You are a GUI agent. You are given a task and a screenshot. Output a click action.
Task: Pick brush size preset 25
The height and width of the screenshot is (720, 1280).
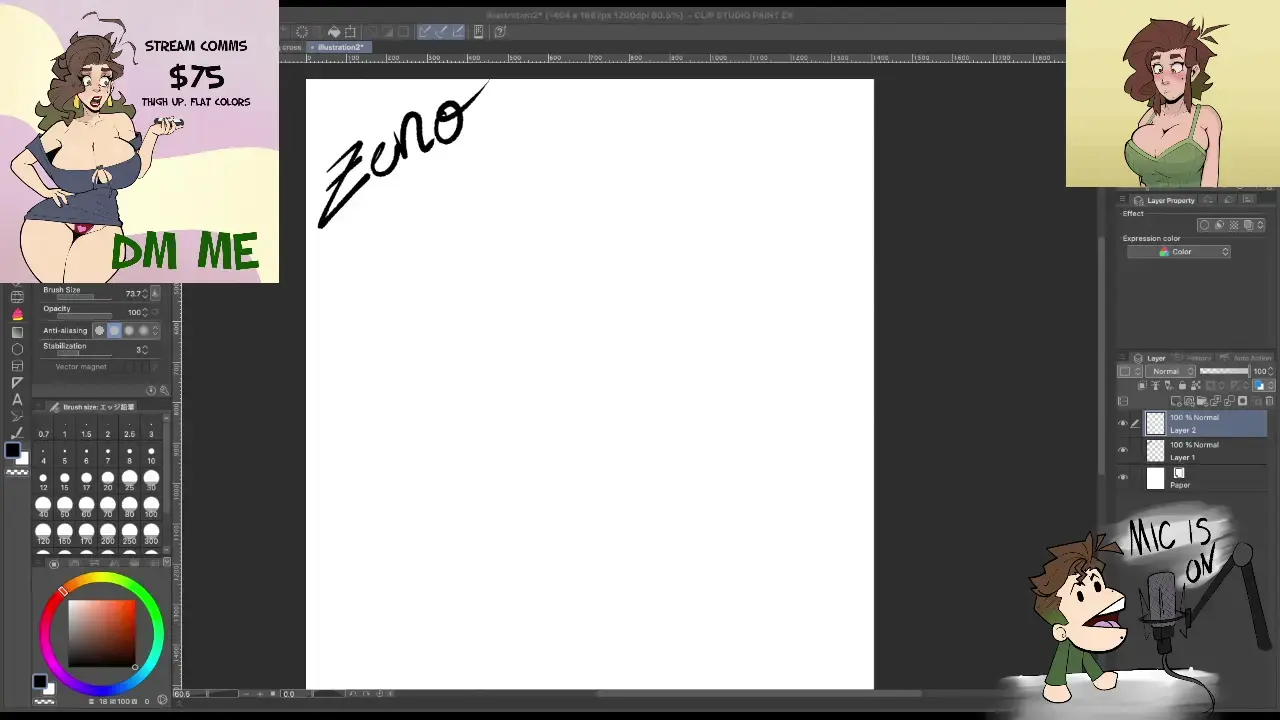click(129, 482)
